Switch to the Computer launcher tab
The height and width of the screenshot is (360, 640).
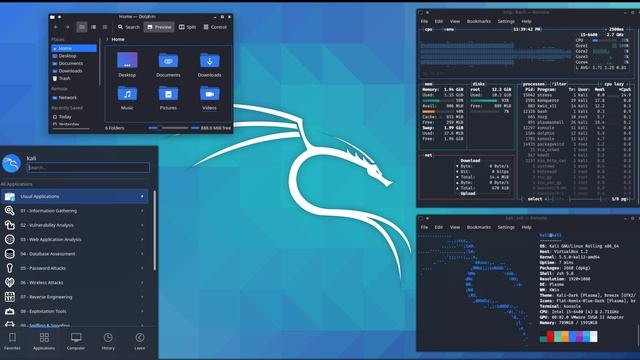pyautogui.click(x=76, y=341)
